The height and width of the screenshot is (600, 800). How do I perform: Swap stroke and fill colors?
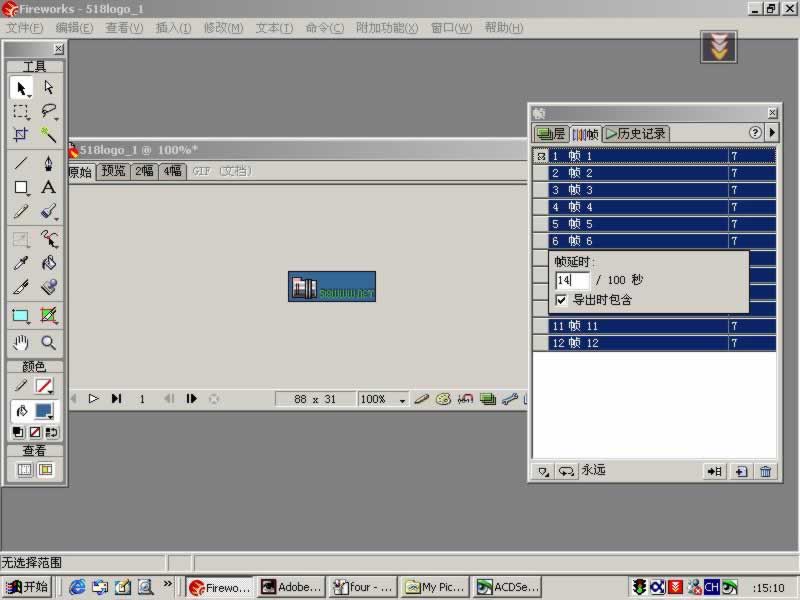point(52,432)
